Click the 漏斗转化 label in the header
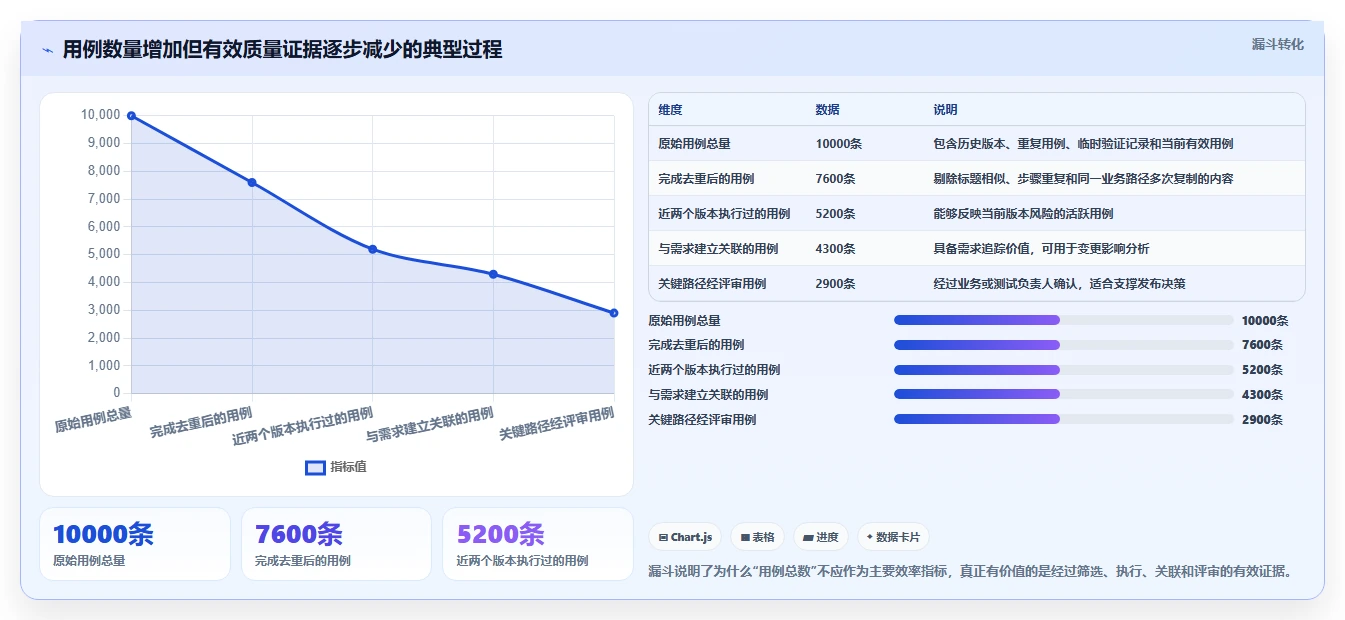The image size is (1345, 620). coord(1277,44)
